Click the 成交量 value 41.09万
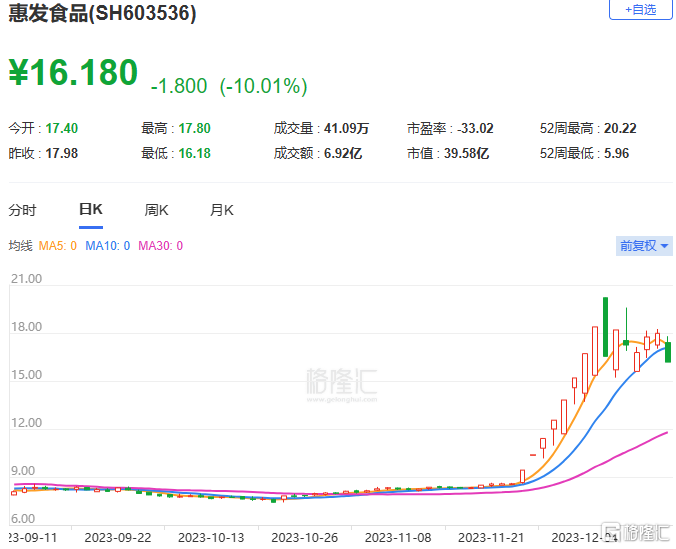Viewport: 676px width, 549px height. coord(346,128)
